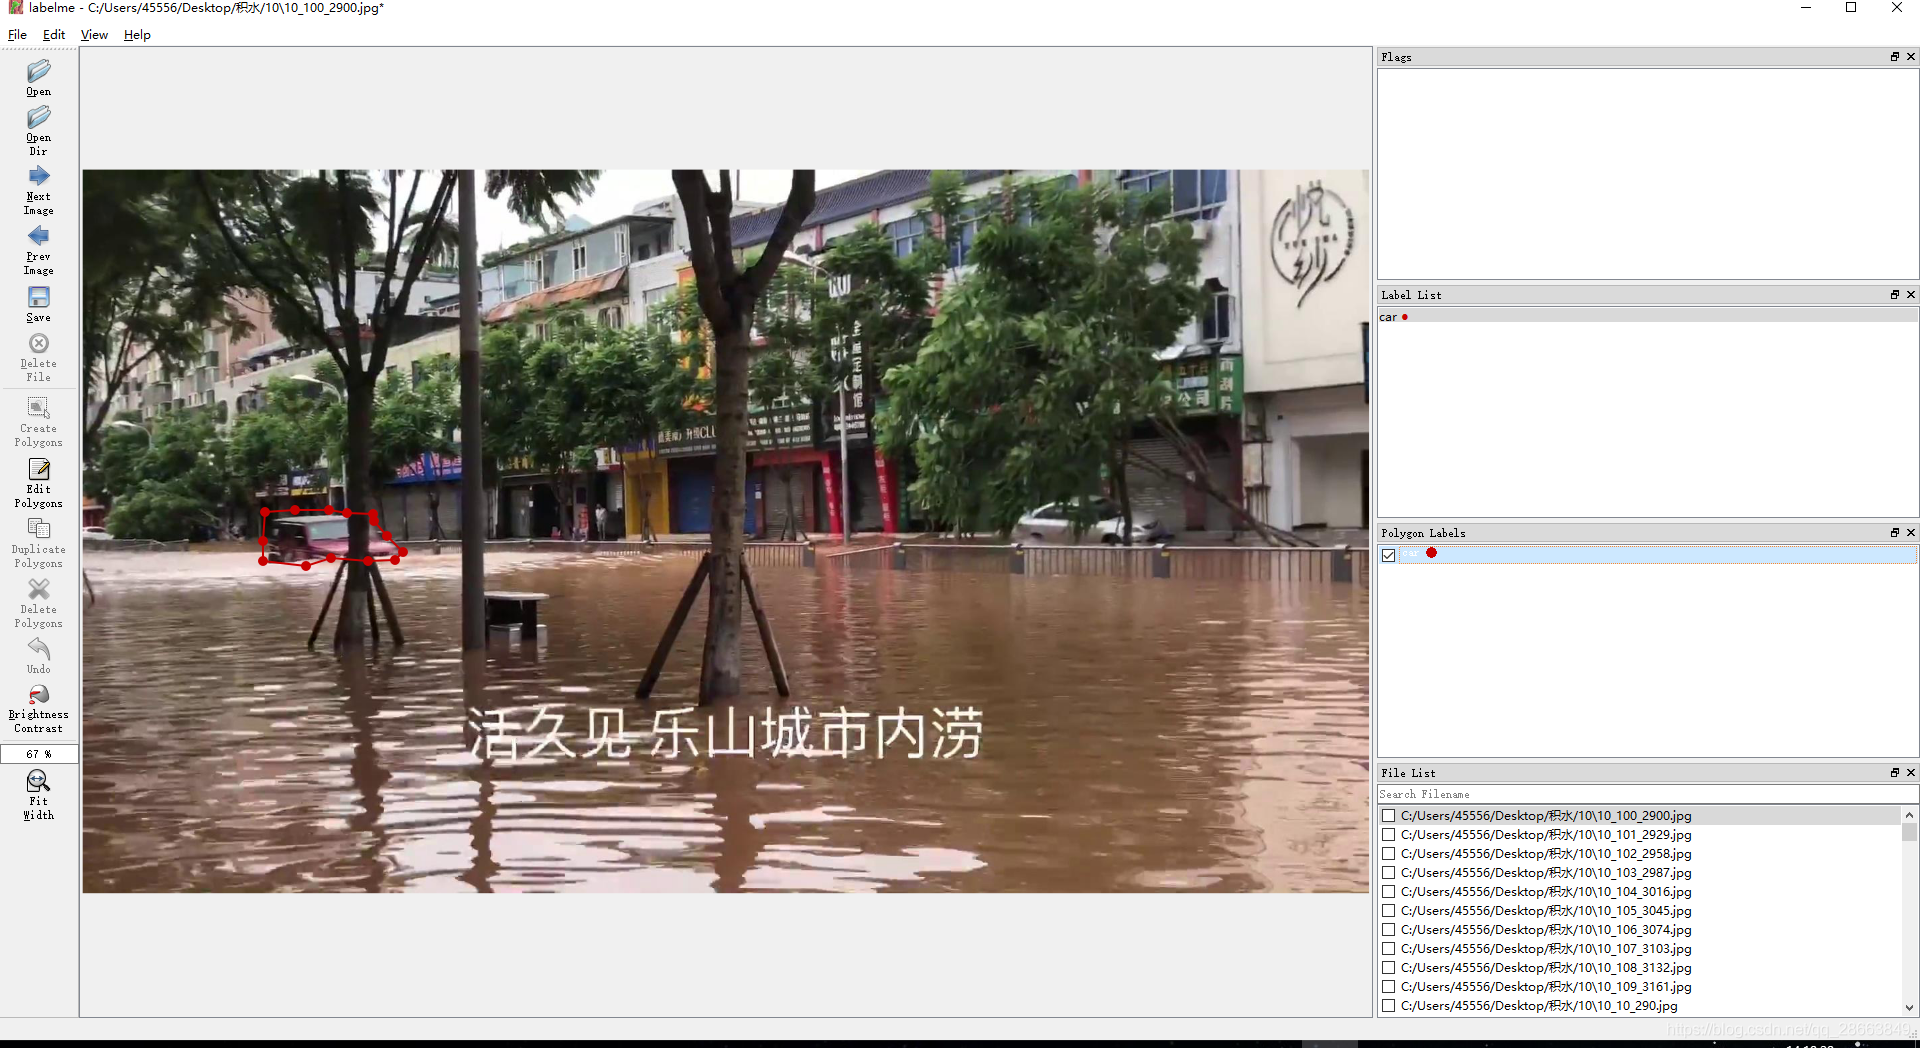This screenshot has width=1920, height=1048.
Task: Check the box for 10_105_3045.jpg
Action: click(1388, 910)
